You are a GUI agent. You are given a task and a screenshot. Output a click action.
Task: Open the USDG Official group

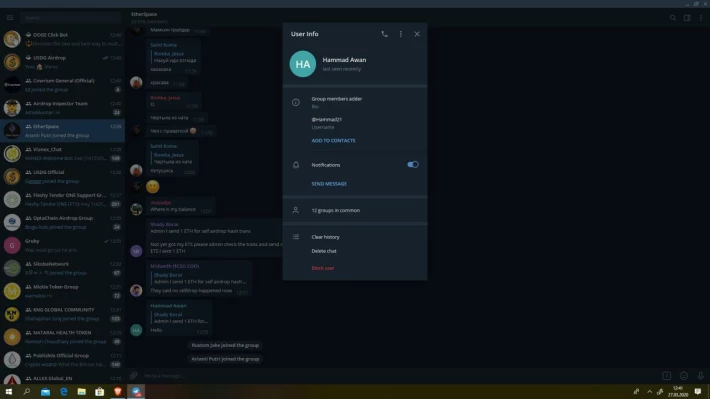pyautogui.click(x=62, y=177)
